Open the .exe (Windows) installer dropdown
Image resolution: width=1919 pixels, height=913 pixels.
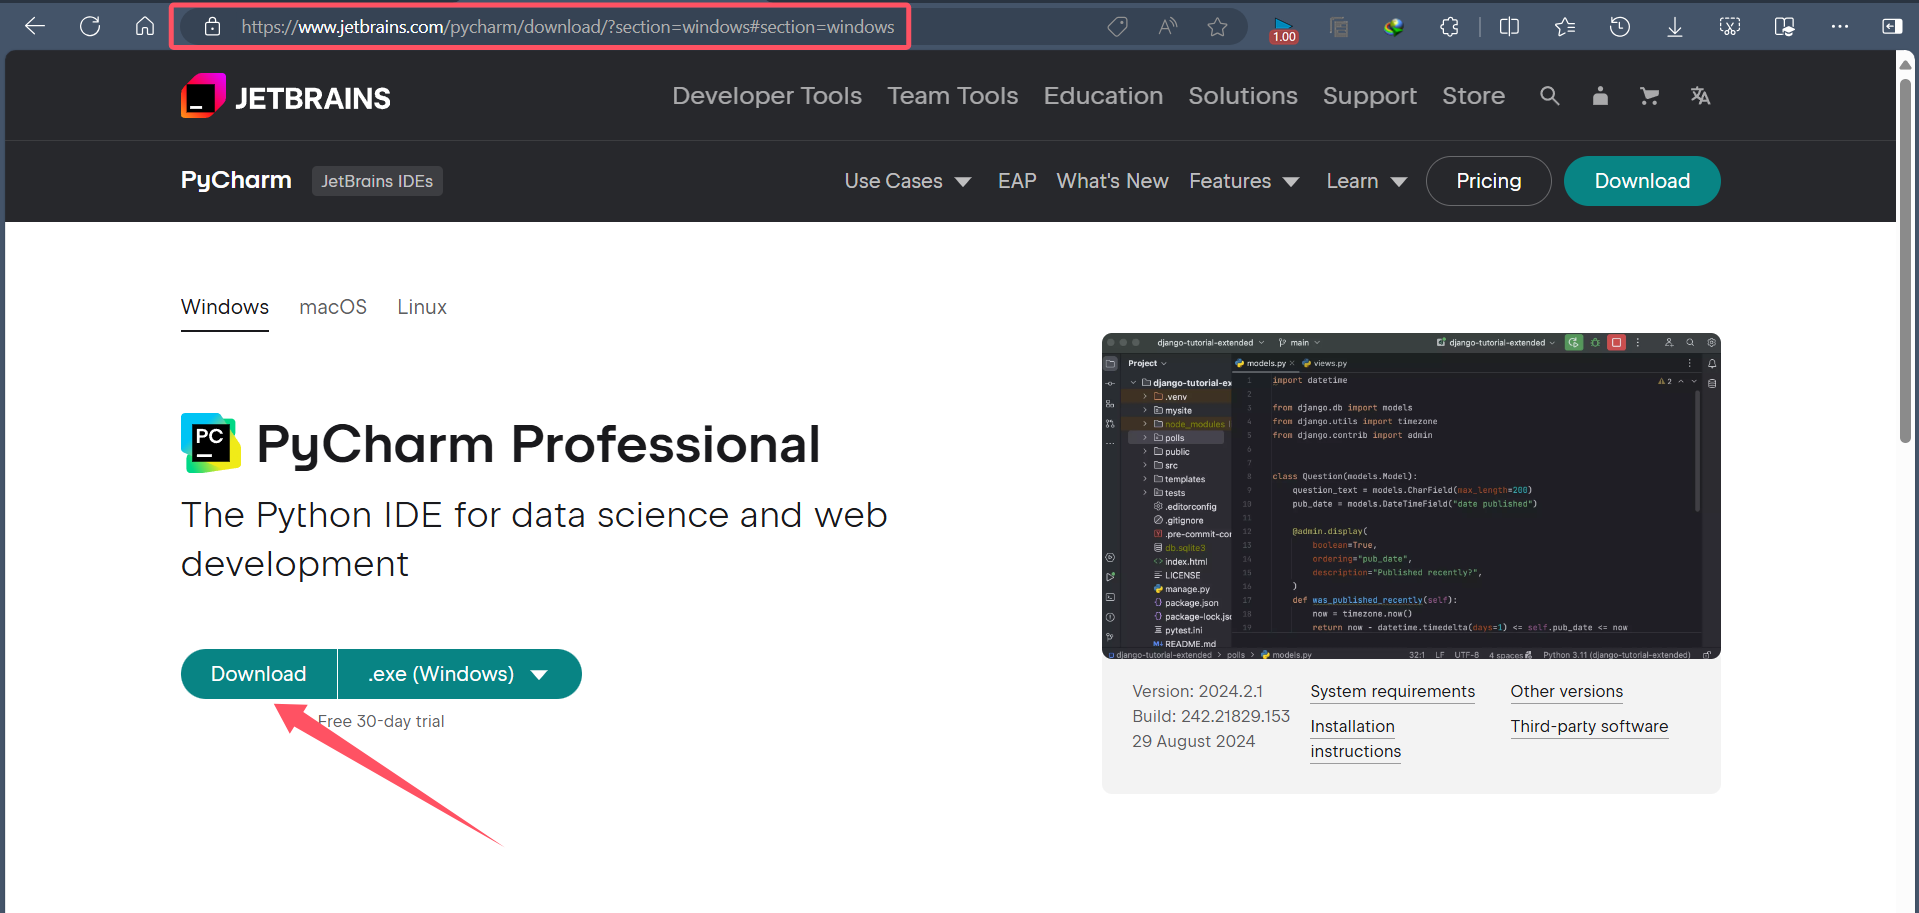459,674
